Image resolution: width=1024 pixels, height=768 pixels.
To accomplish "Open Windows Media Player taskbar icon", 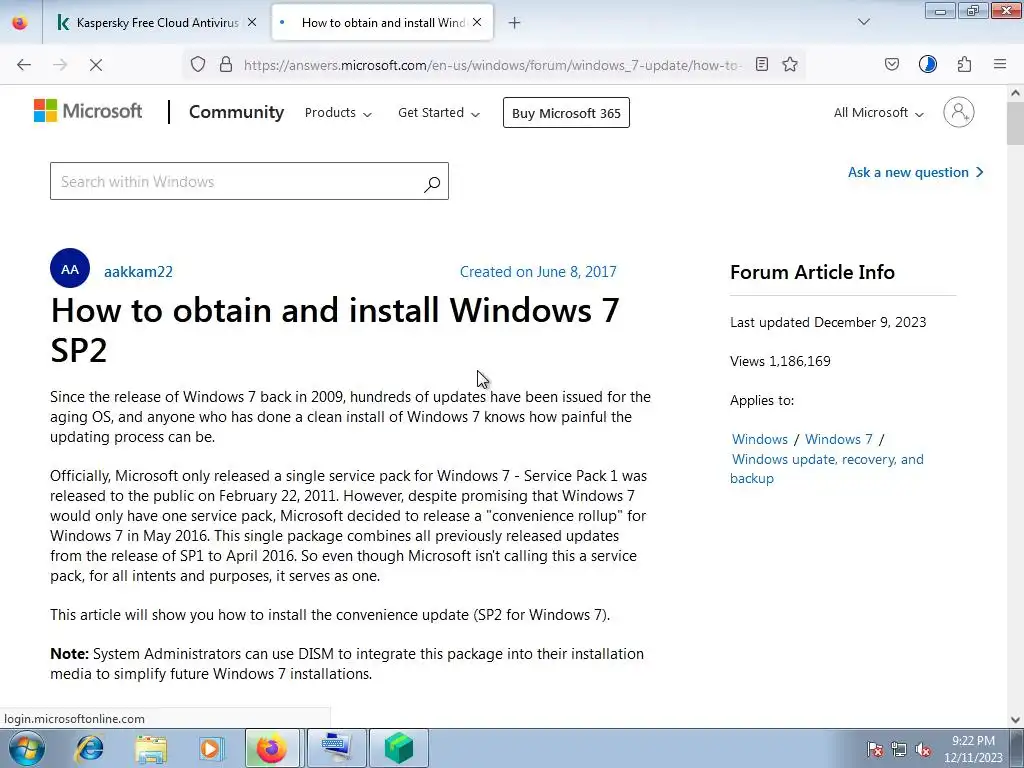I will coord(212,748).
